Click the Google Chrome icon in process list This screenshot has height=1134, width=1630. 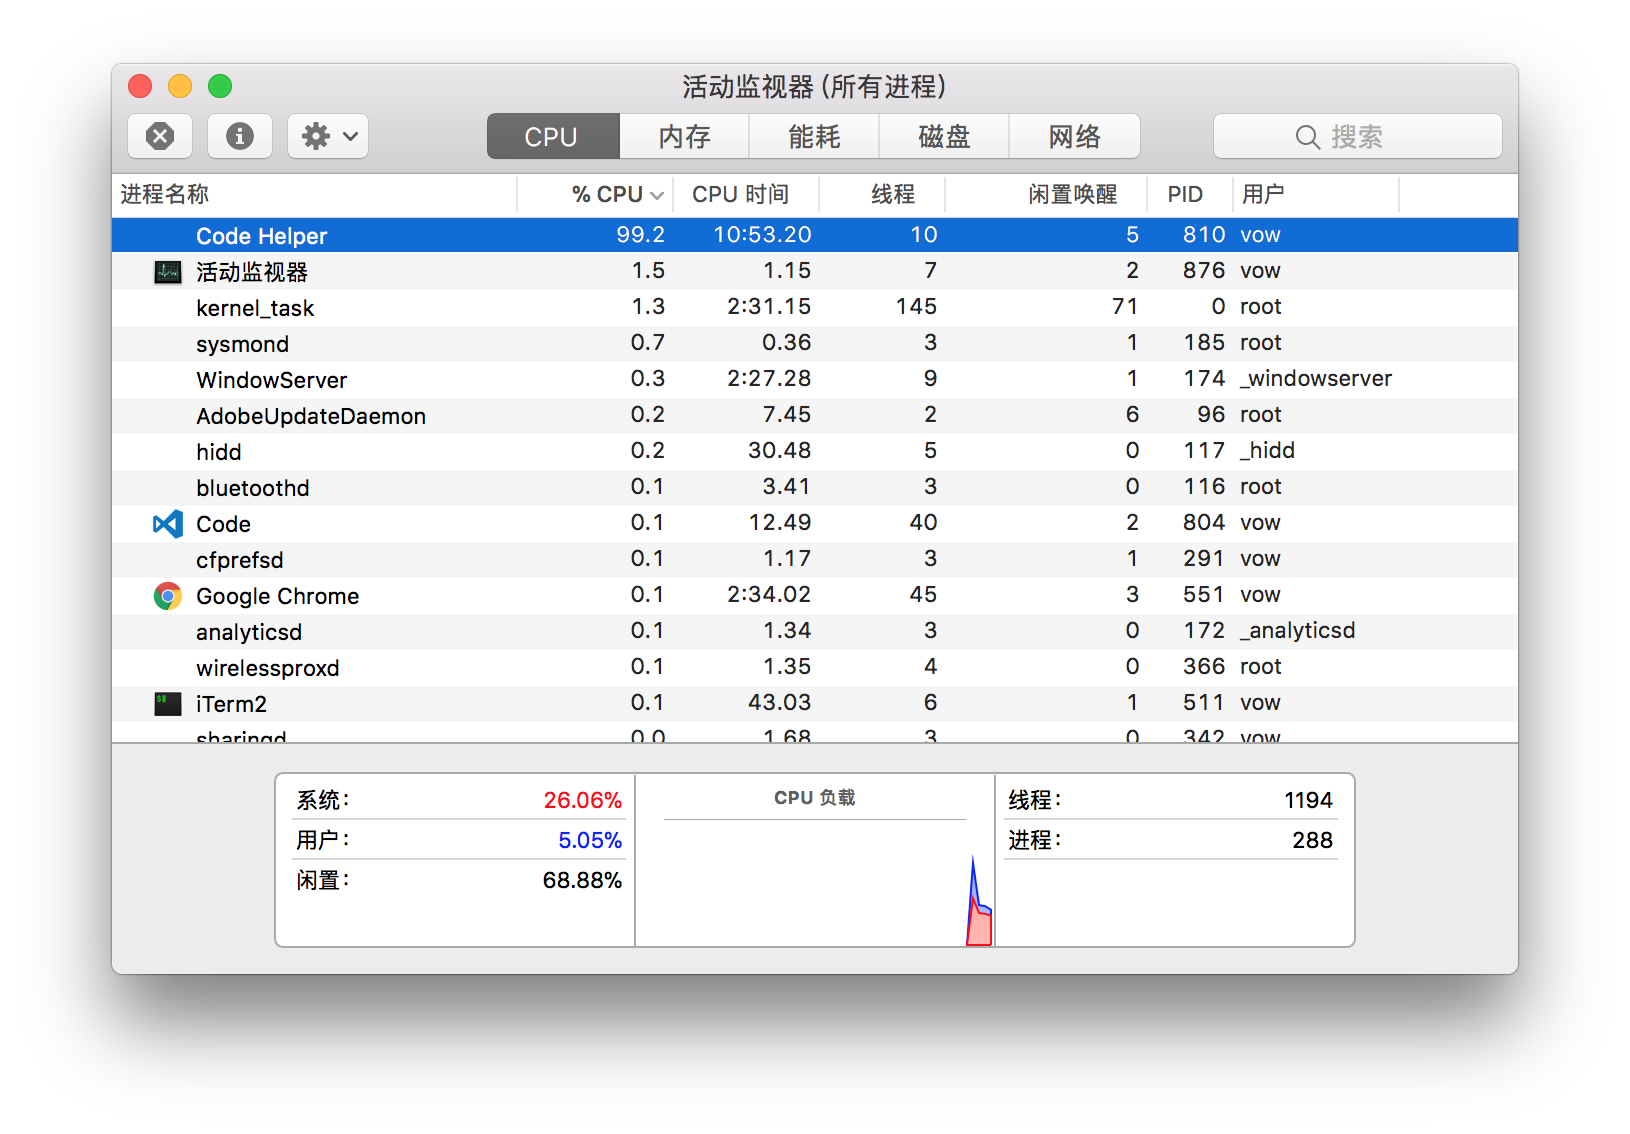(x=167, y=595)
